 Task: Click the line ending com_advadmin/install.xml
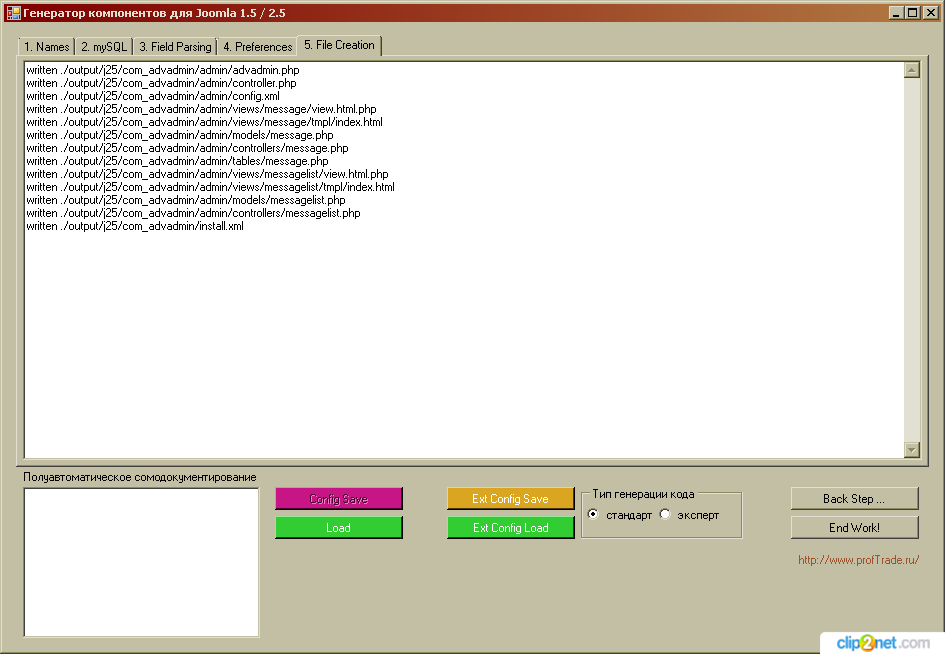(135, 226)
